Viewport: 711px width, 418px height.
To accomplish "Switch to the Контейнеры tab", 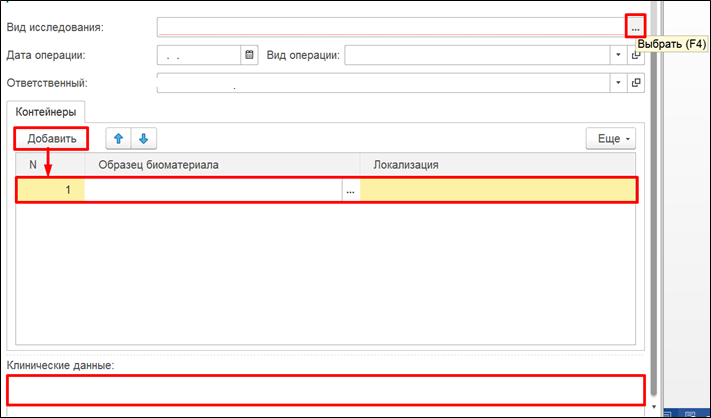I will coord(46,112).
